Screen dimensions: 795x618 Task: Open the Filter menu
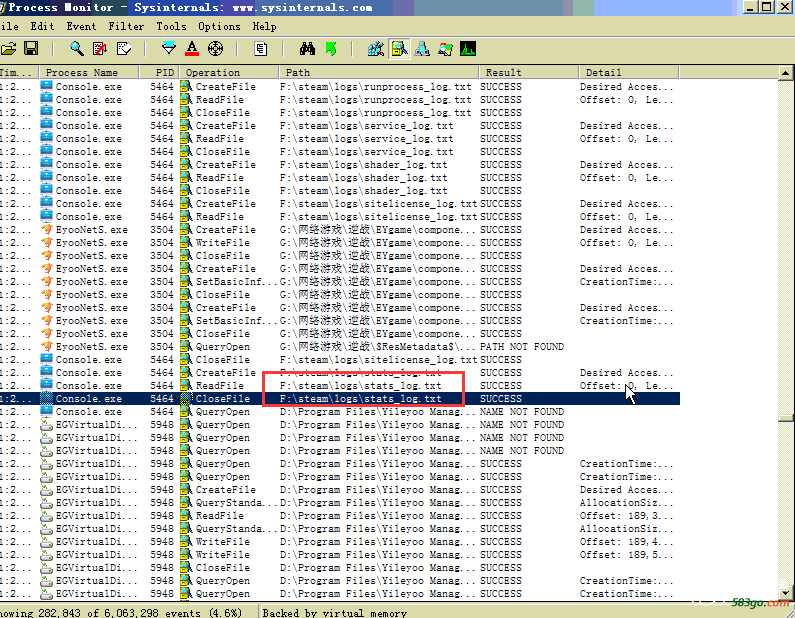[x=126, y=26]
